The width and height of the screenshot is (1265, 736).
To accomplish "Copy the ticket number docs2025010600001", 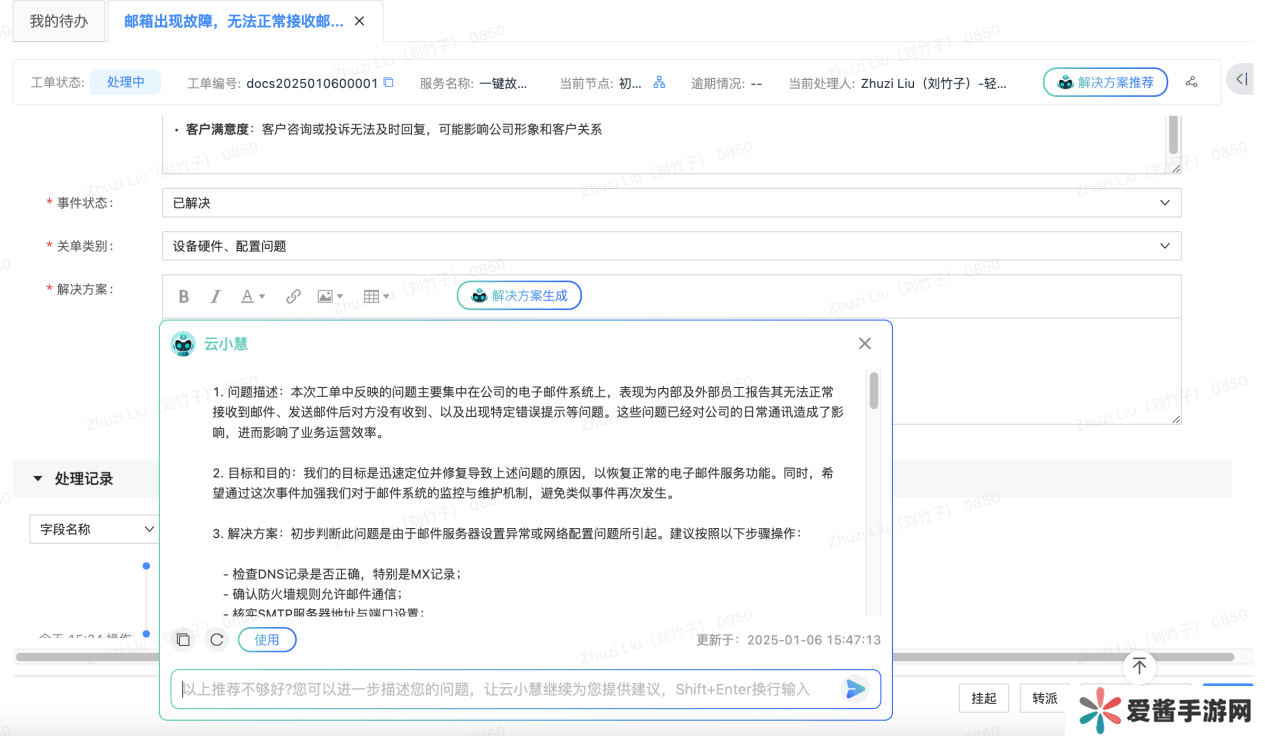I will tap(389, 83).
